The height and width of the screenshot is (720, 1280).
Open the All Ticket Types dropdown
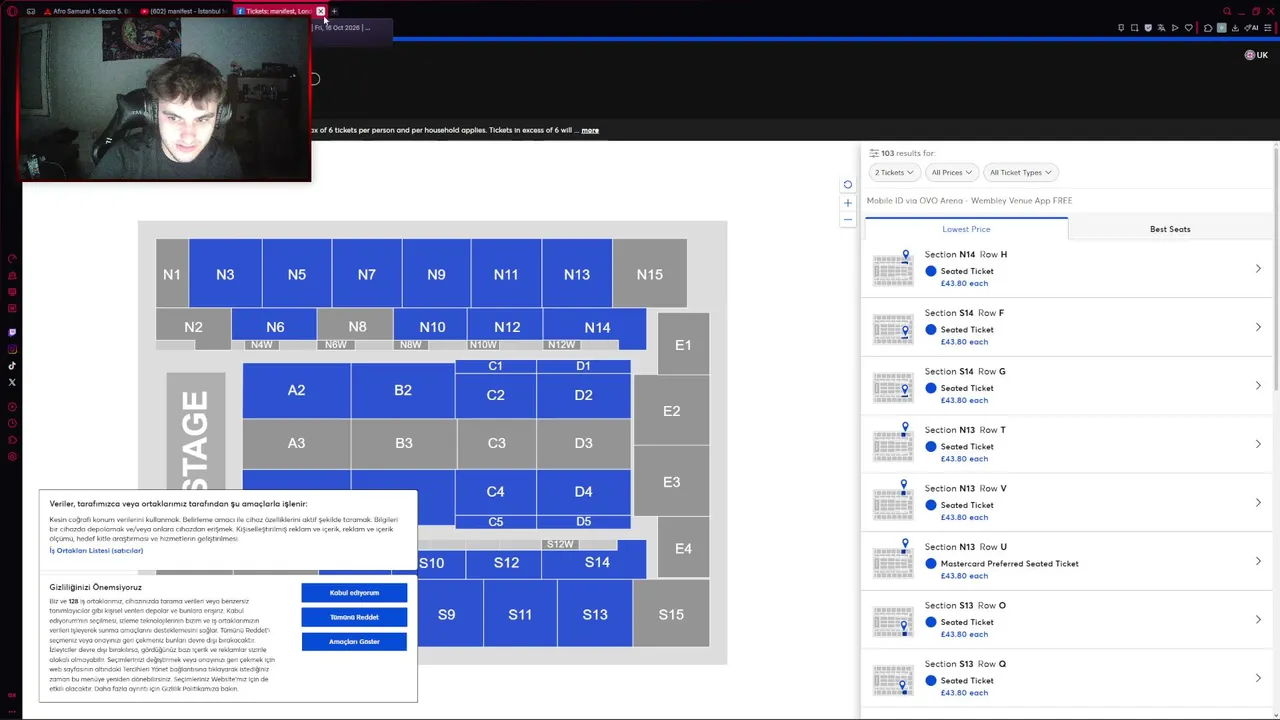(x=1020, y=172)
